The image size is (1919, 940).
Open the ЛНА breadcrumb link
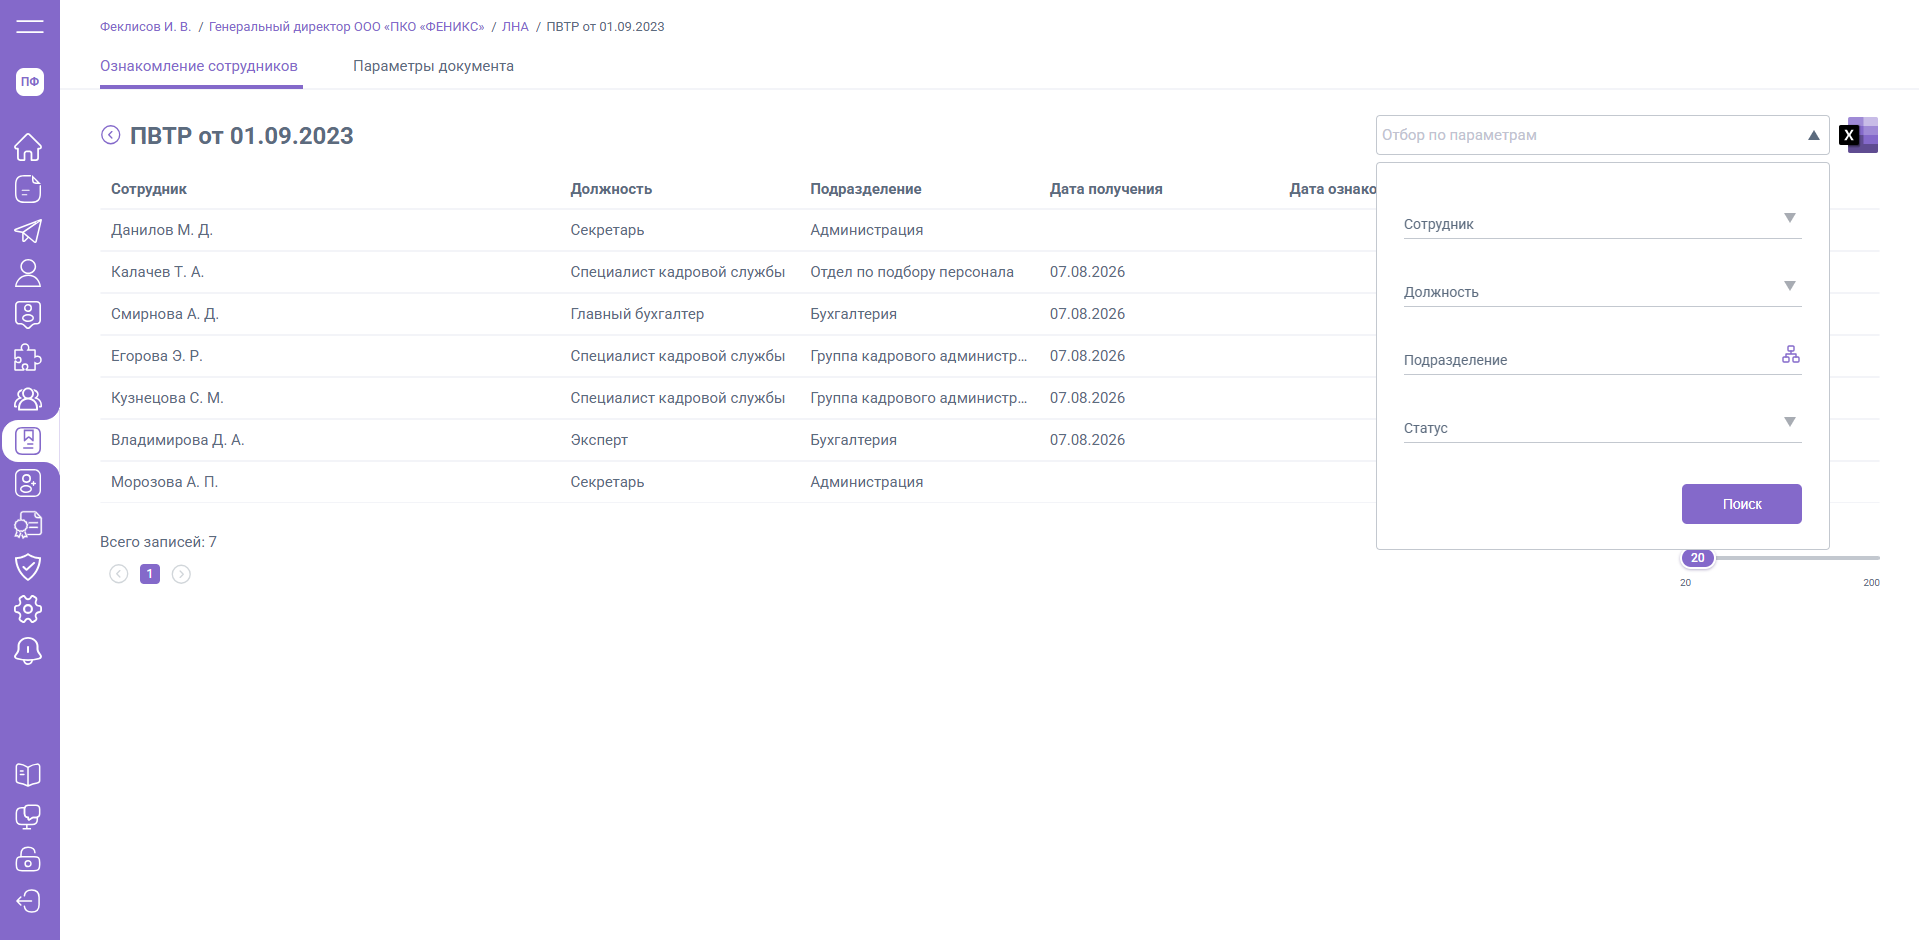point(515,27)
